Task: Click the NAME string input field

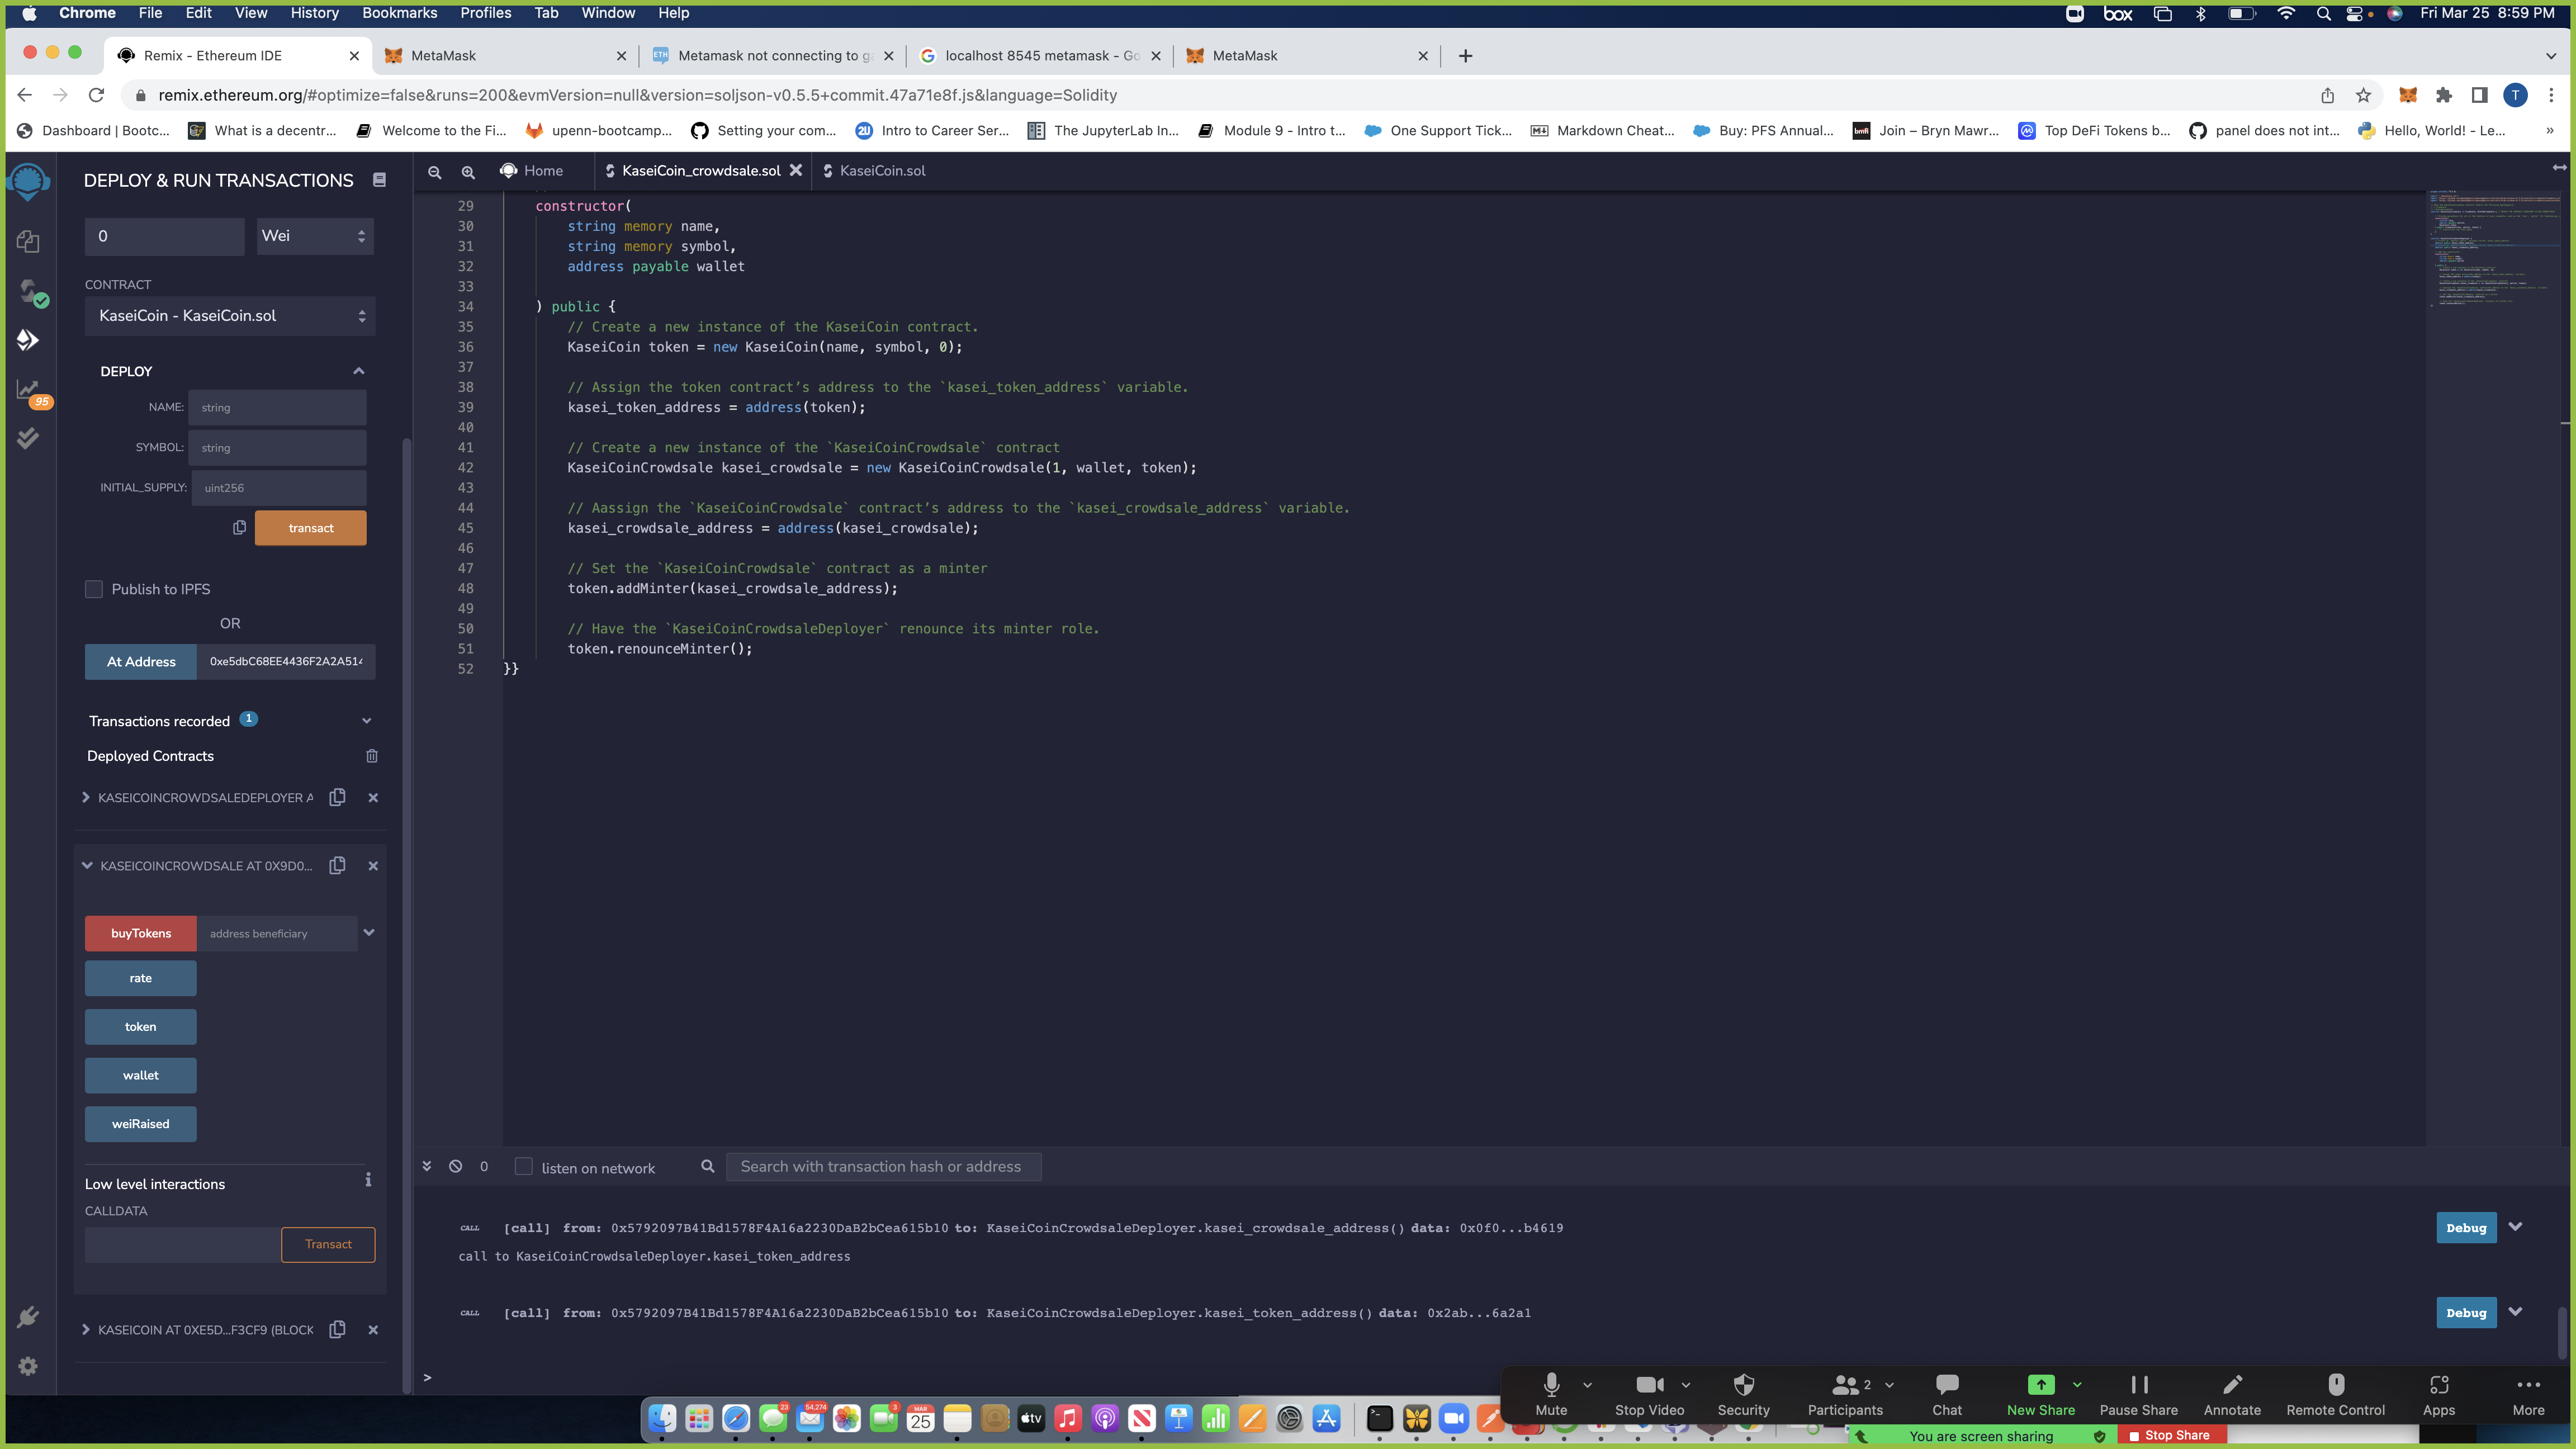Action: 277,408
